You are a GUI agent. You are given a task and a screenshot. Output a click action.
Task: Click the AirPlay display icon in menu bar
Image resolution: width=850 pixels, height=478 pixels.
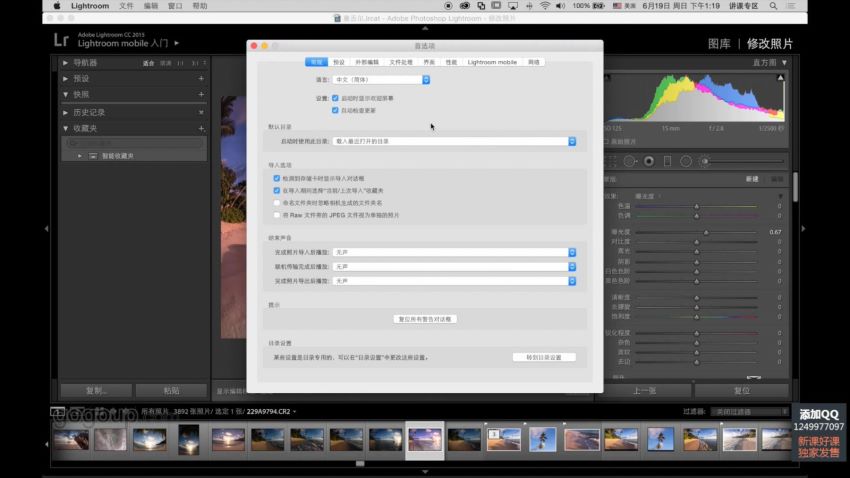[x=513, y=6]
